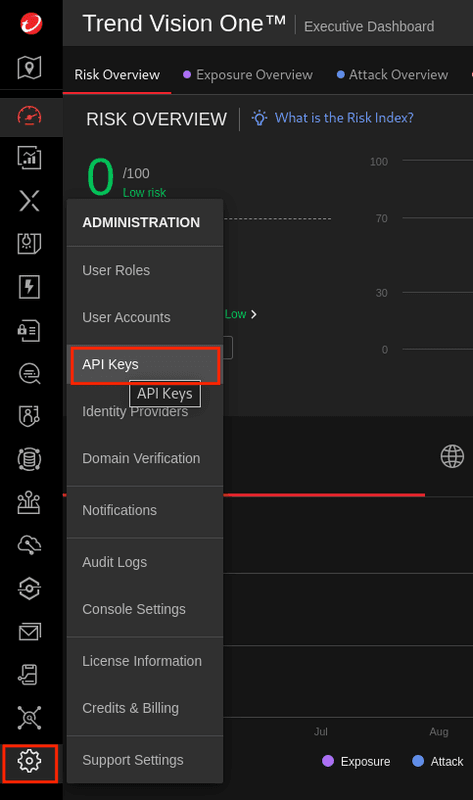Select License Information menu entry
The height and width of the screenshot is (800, 473).
click(x=145, y=661)
